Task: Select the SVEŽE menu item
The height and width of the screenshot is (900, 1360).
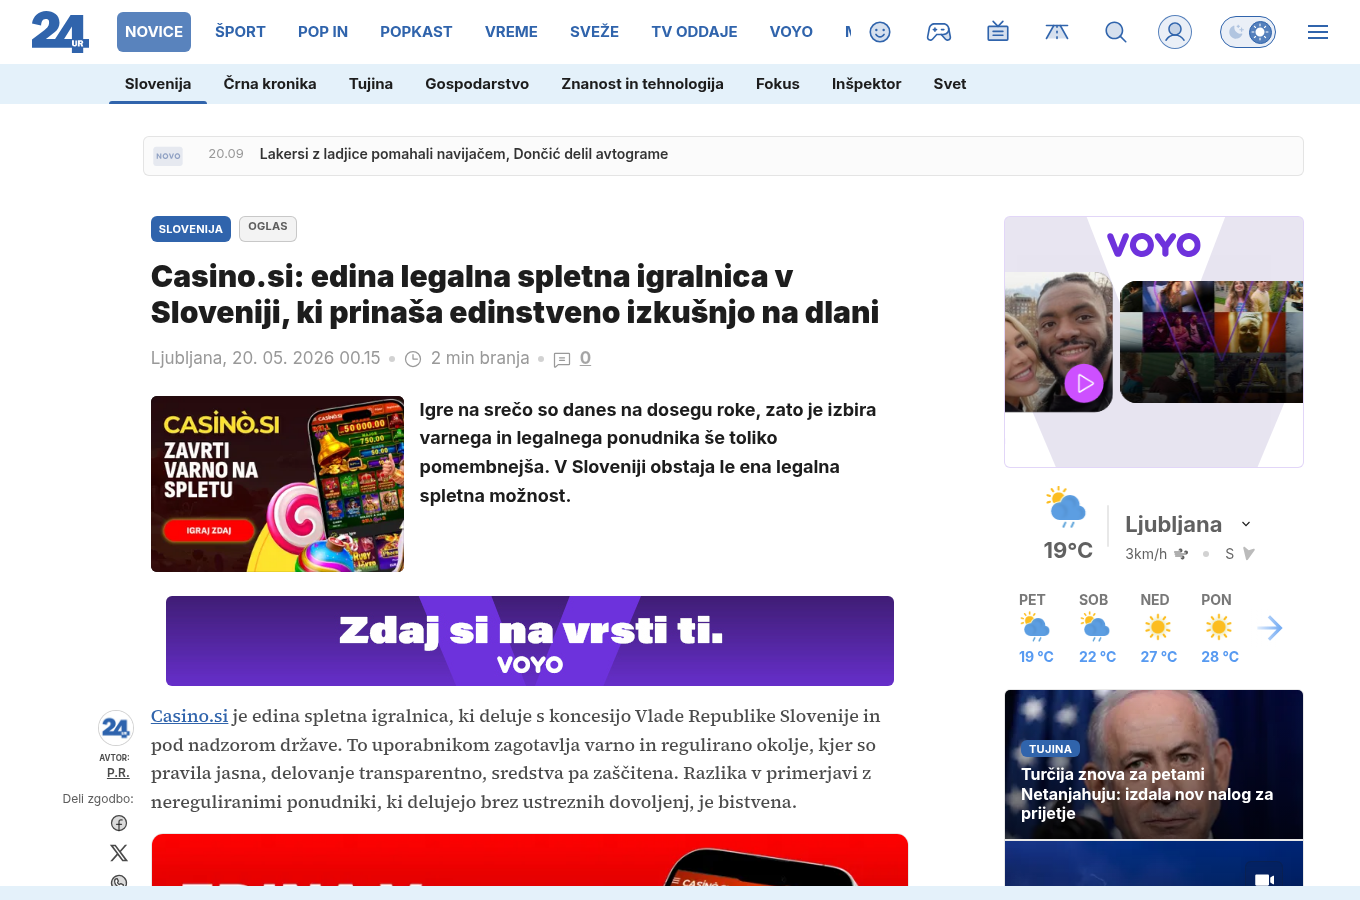Action: point(594,32)
